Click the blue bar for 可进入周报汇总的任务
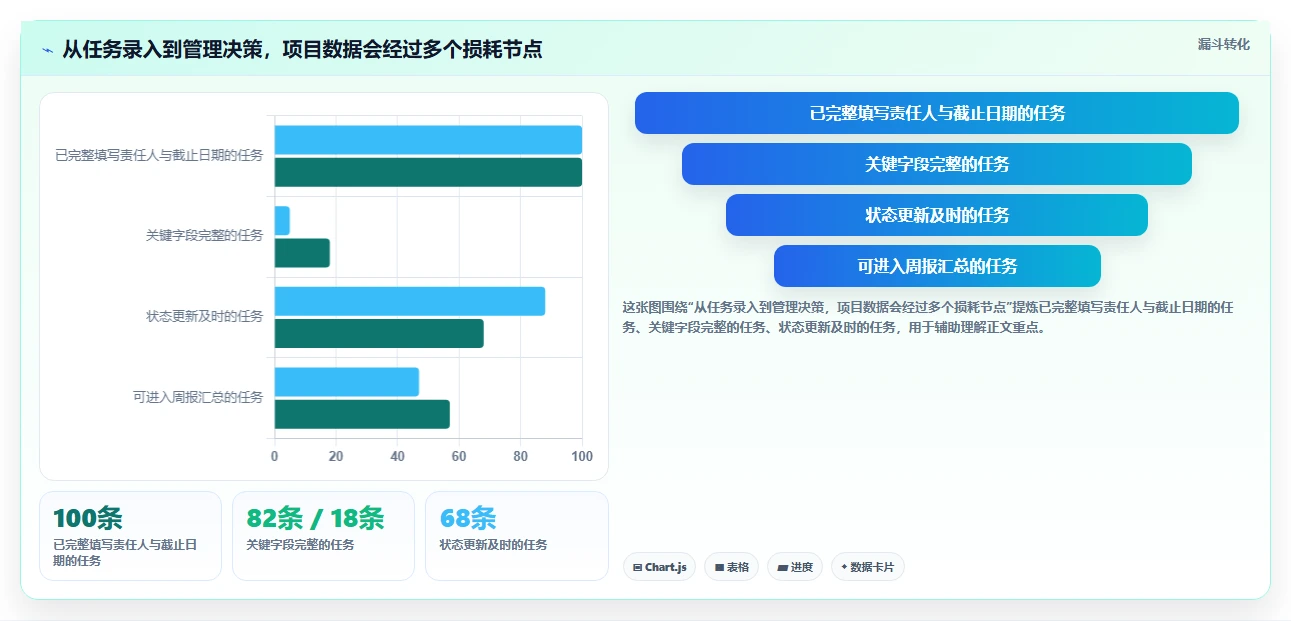Viewport: 1291px width, 621px height. pos(347,382)
